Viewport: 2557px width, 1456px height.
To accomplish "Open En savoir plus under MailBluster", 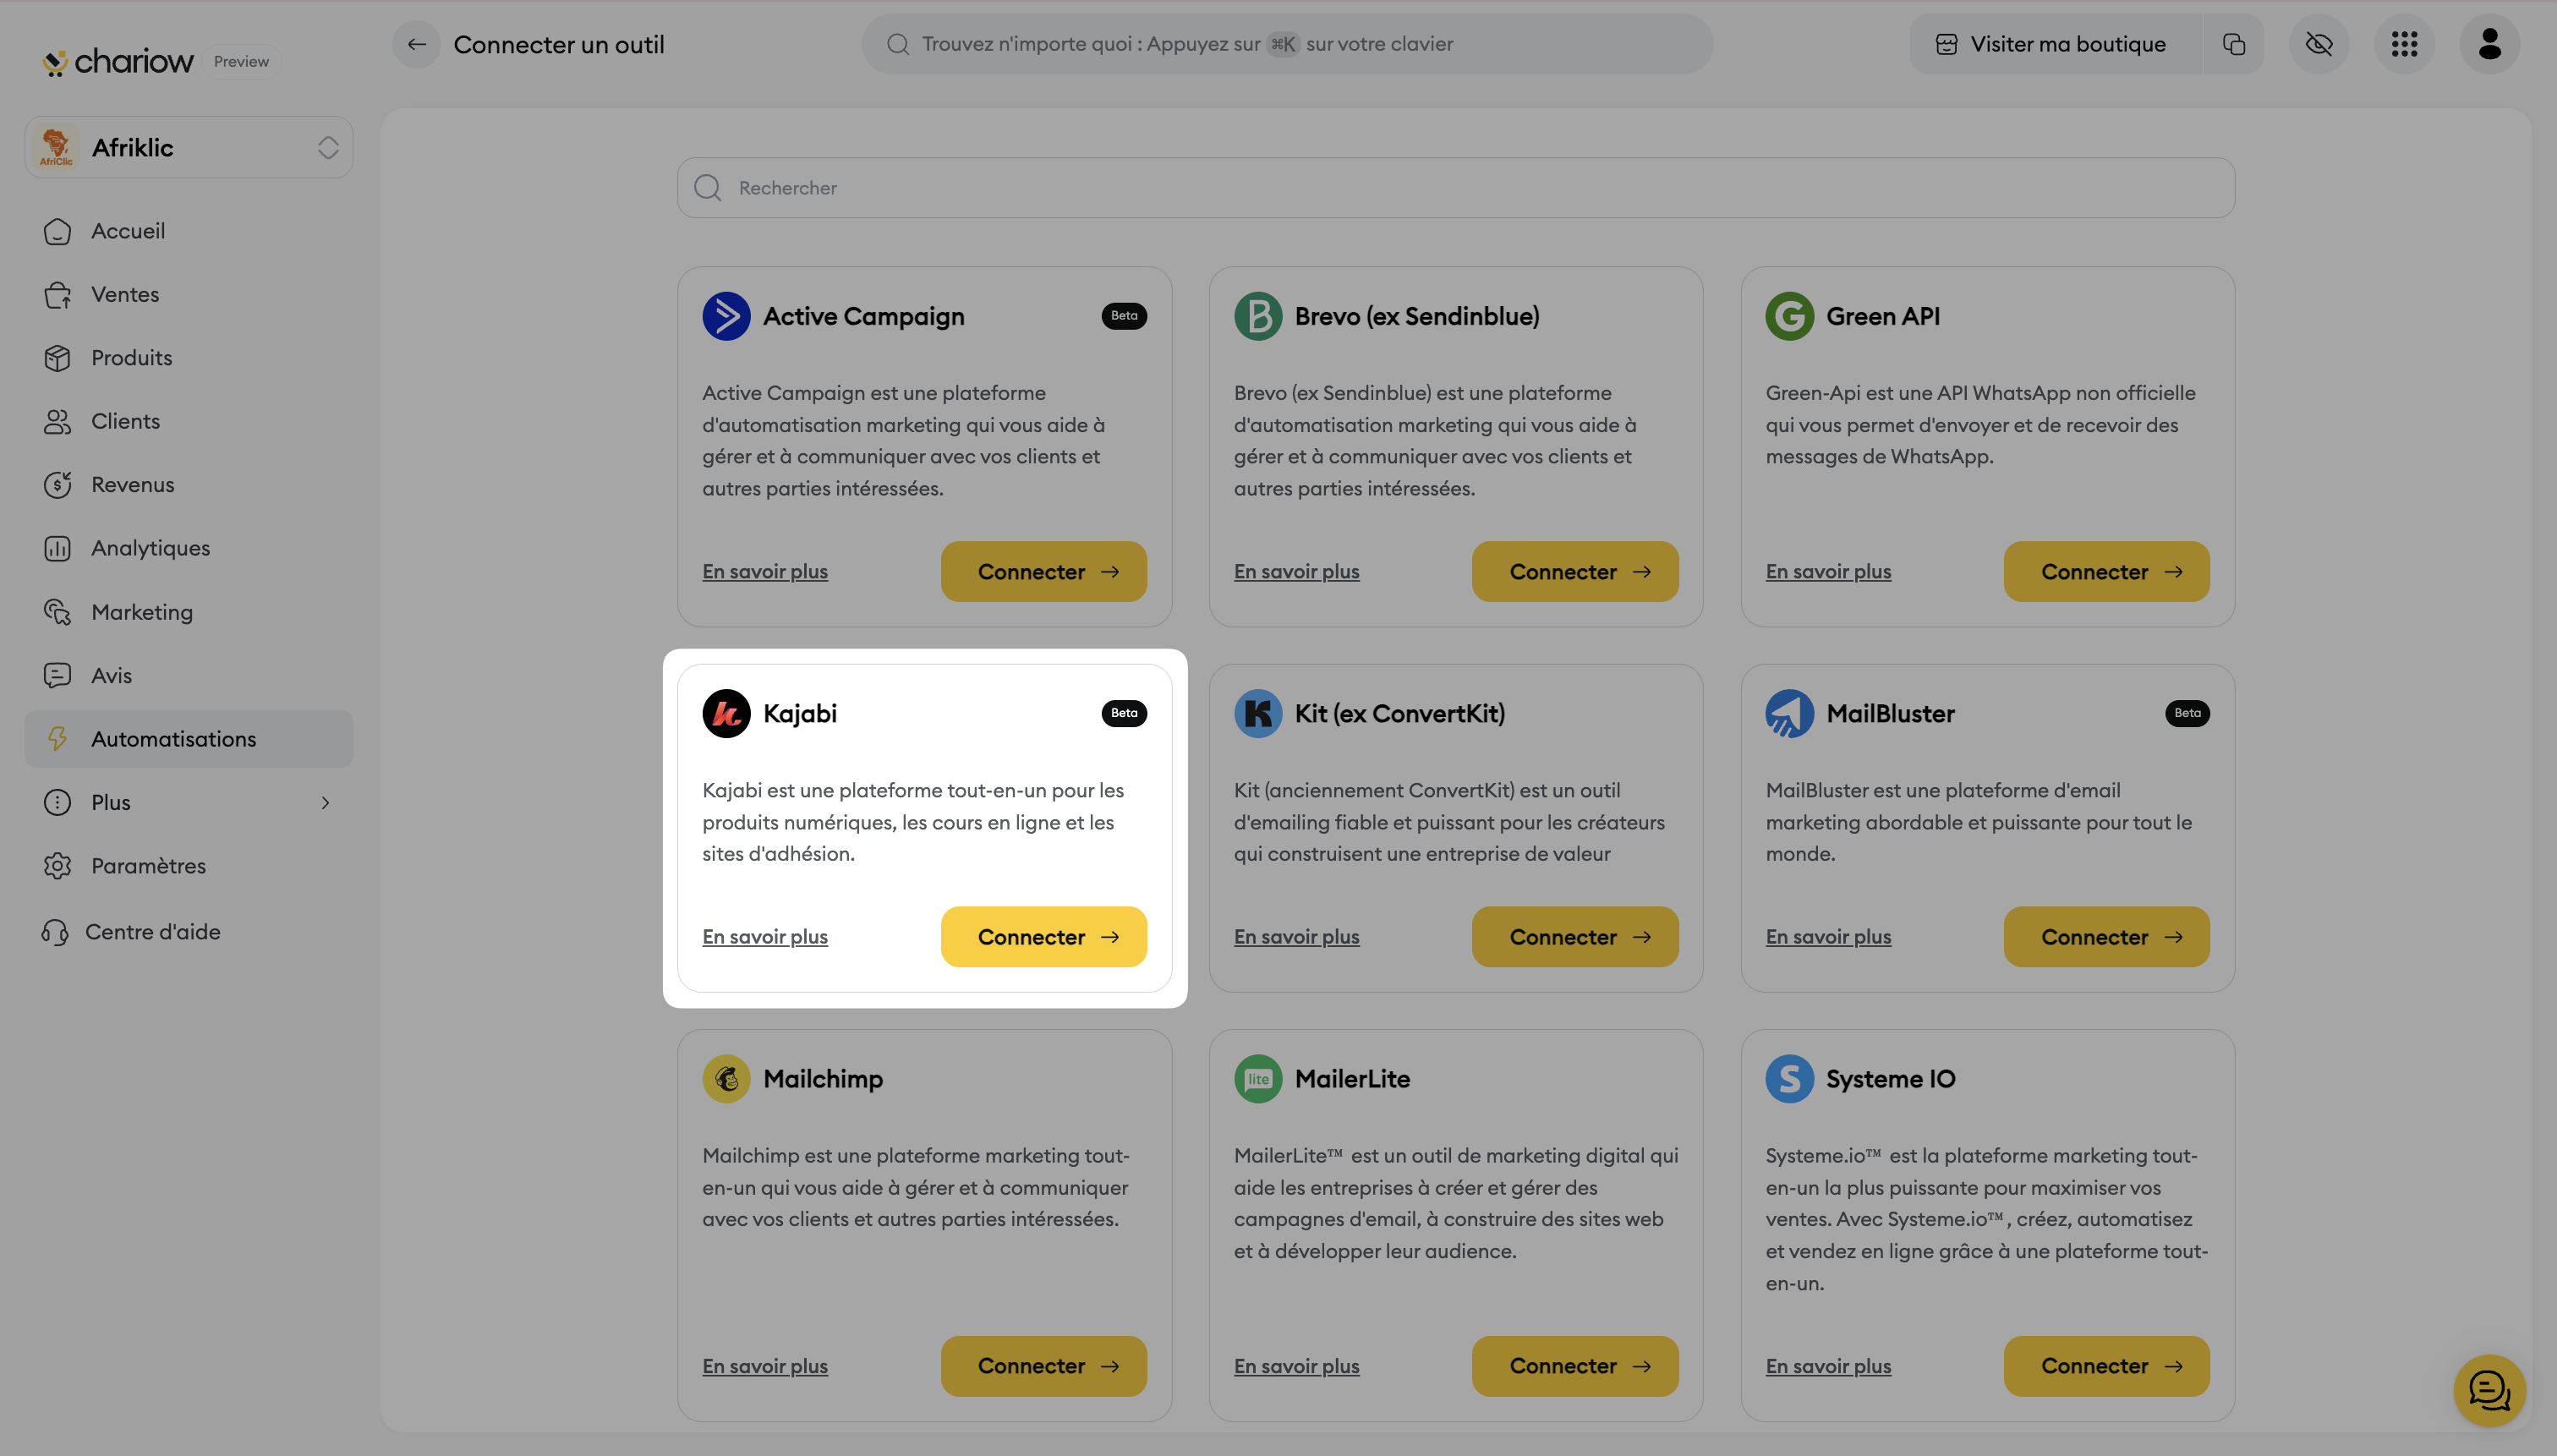I will tap(1828, 937).
